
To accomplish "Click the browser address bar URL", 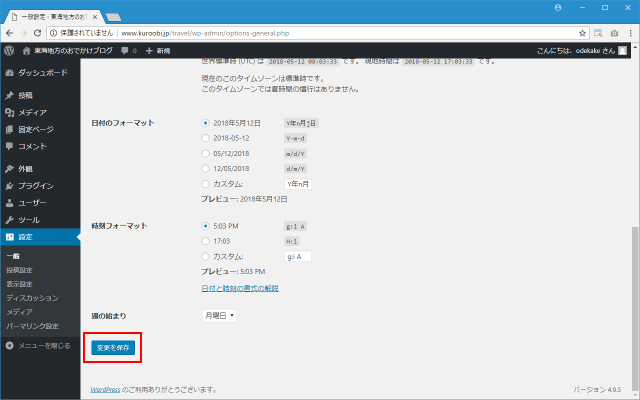I will click(x=205, y=33).
